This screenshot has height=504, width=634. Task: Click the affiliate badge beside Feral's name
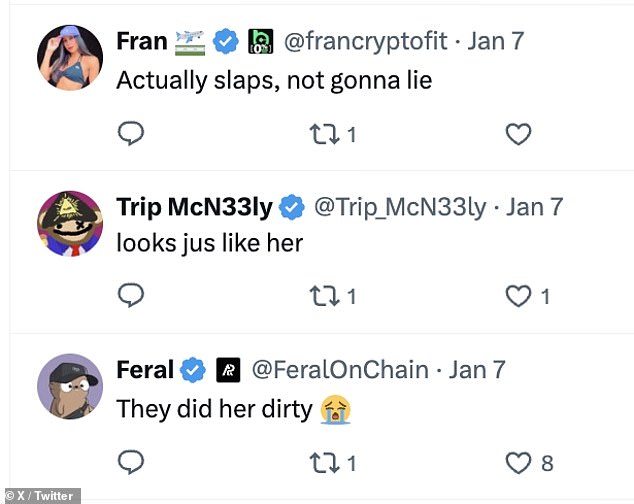point(228,371)
